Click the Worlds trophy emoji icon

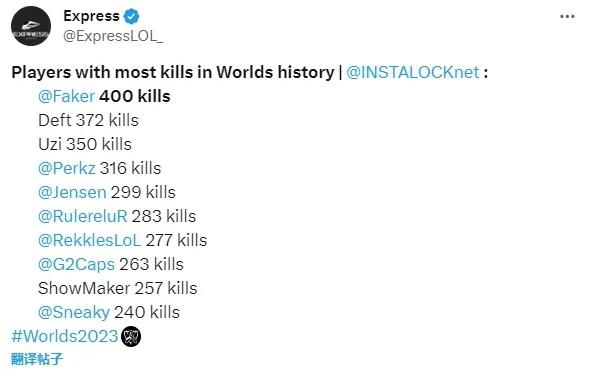click(131, 336)
